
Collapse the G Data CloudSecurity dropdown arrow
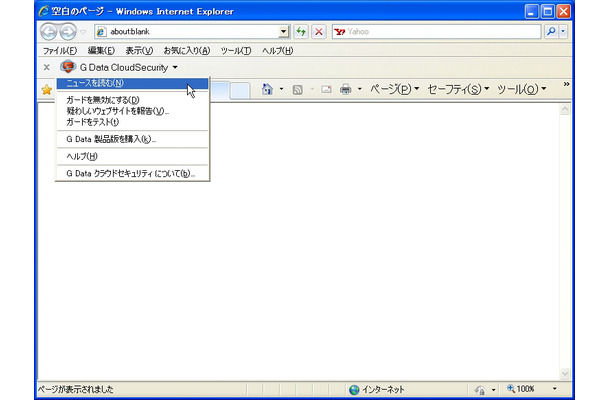click(175, 68)
